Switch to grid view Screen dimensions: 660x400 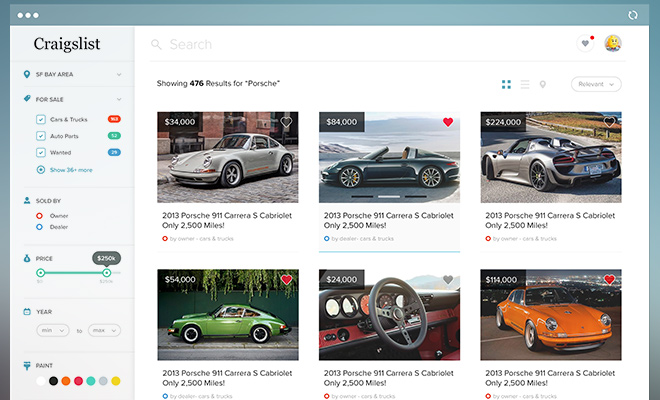[506, 84]
